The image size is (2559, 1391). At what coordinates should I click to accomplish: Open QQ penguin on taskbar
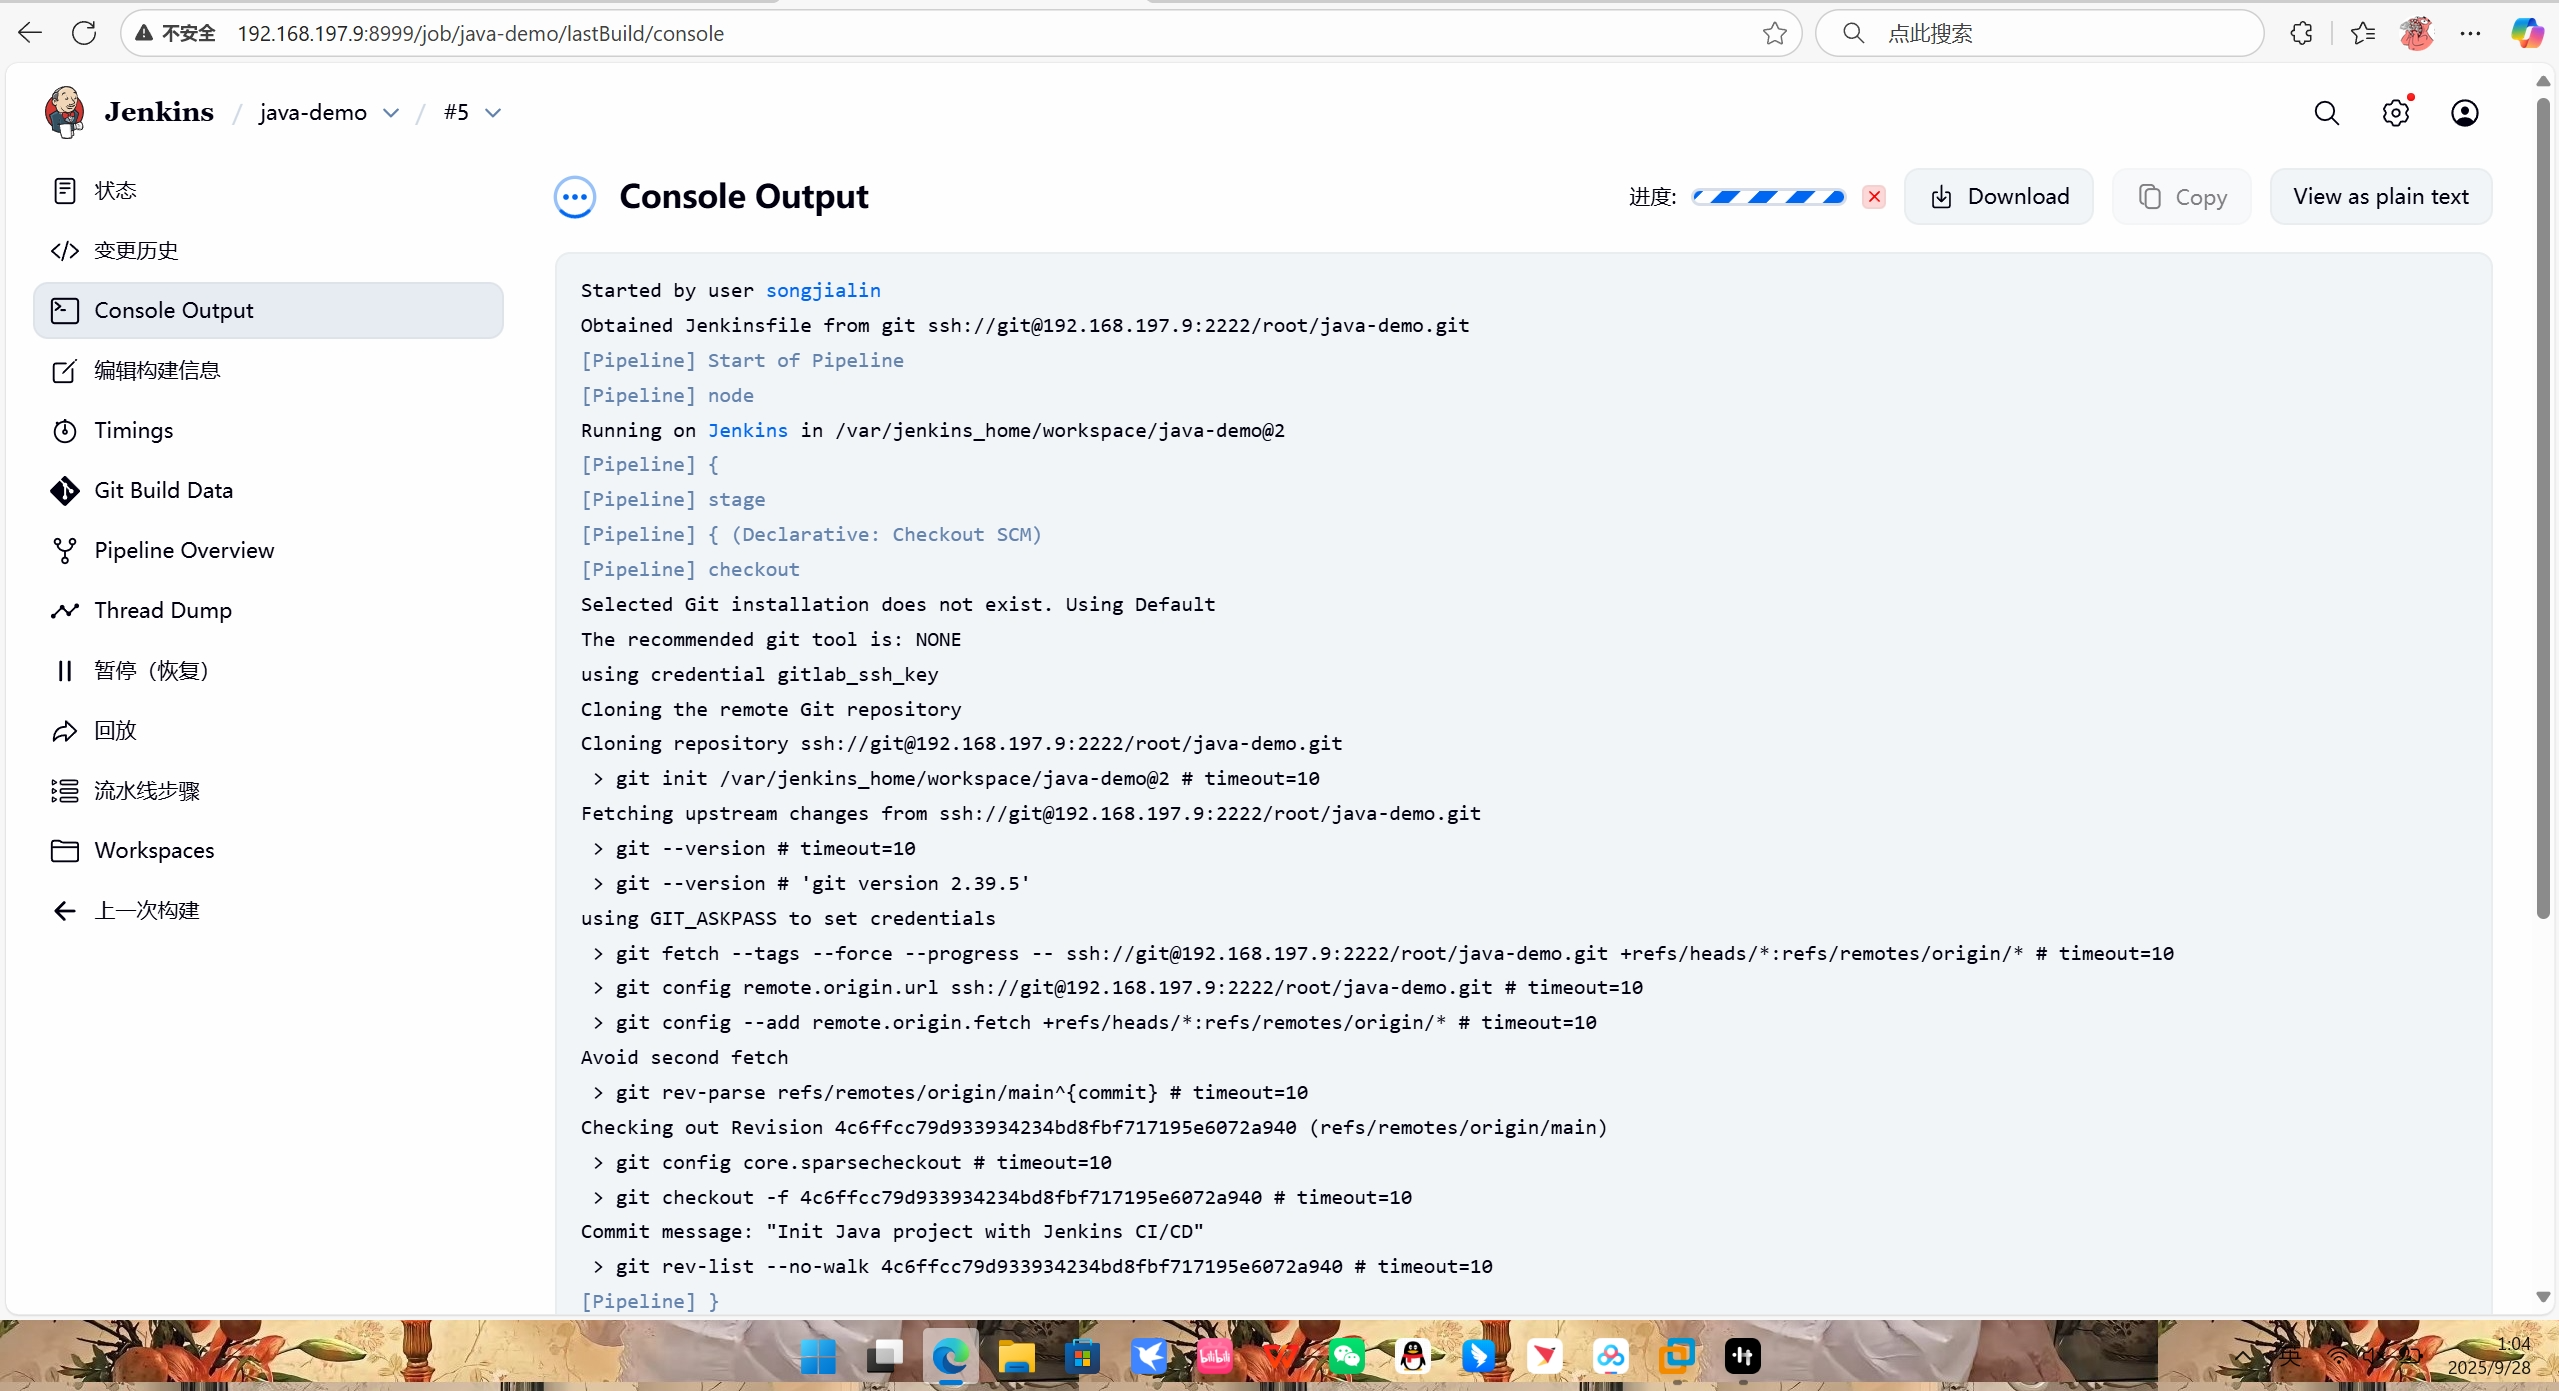[x=1413, y=1356]
